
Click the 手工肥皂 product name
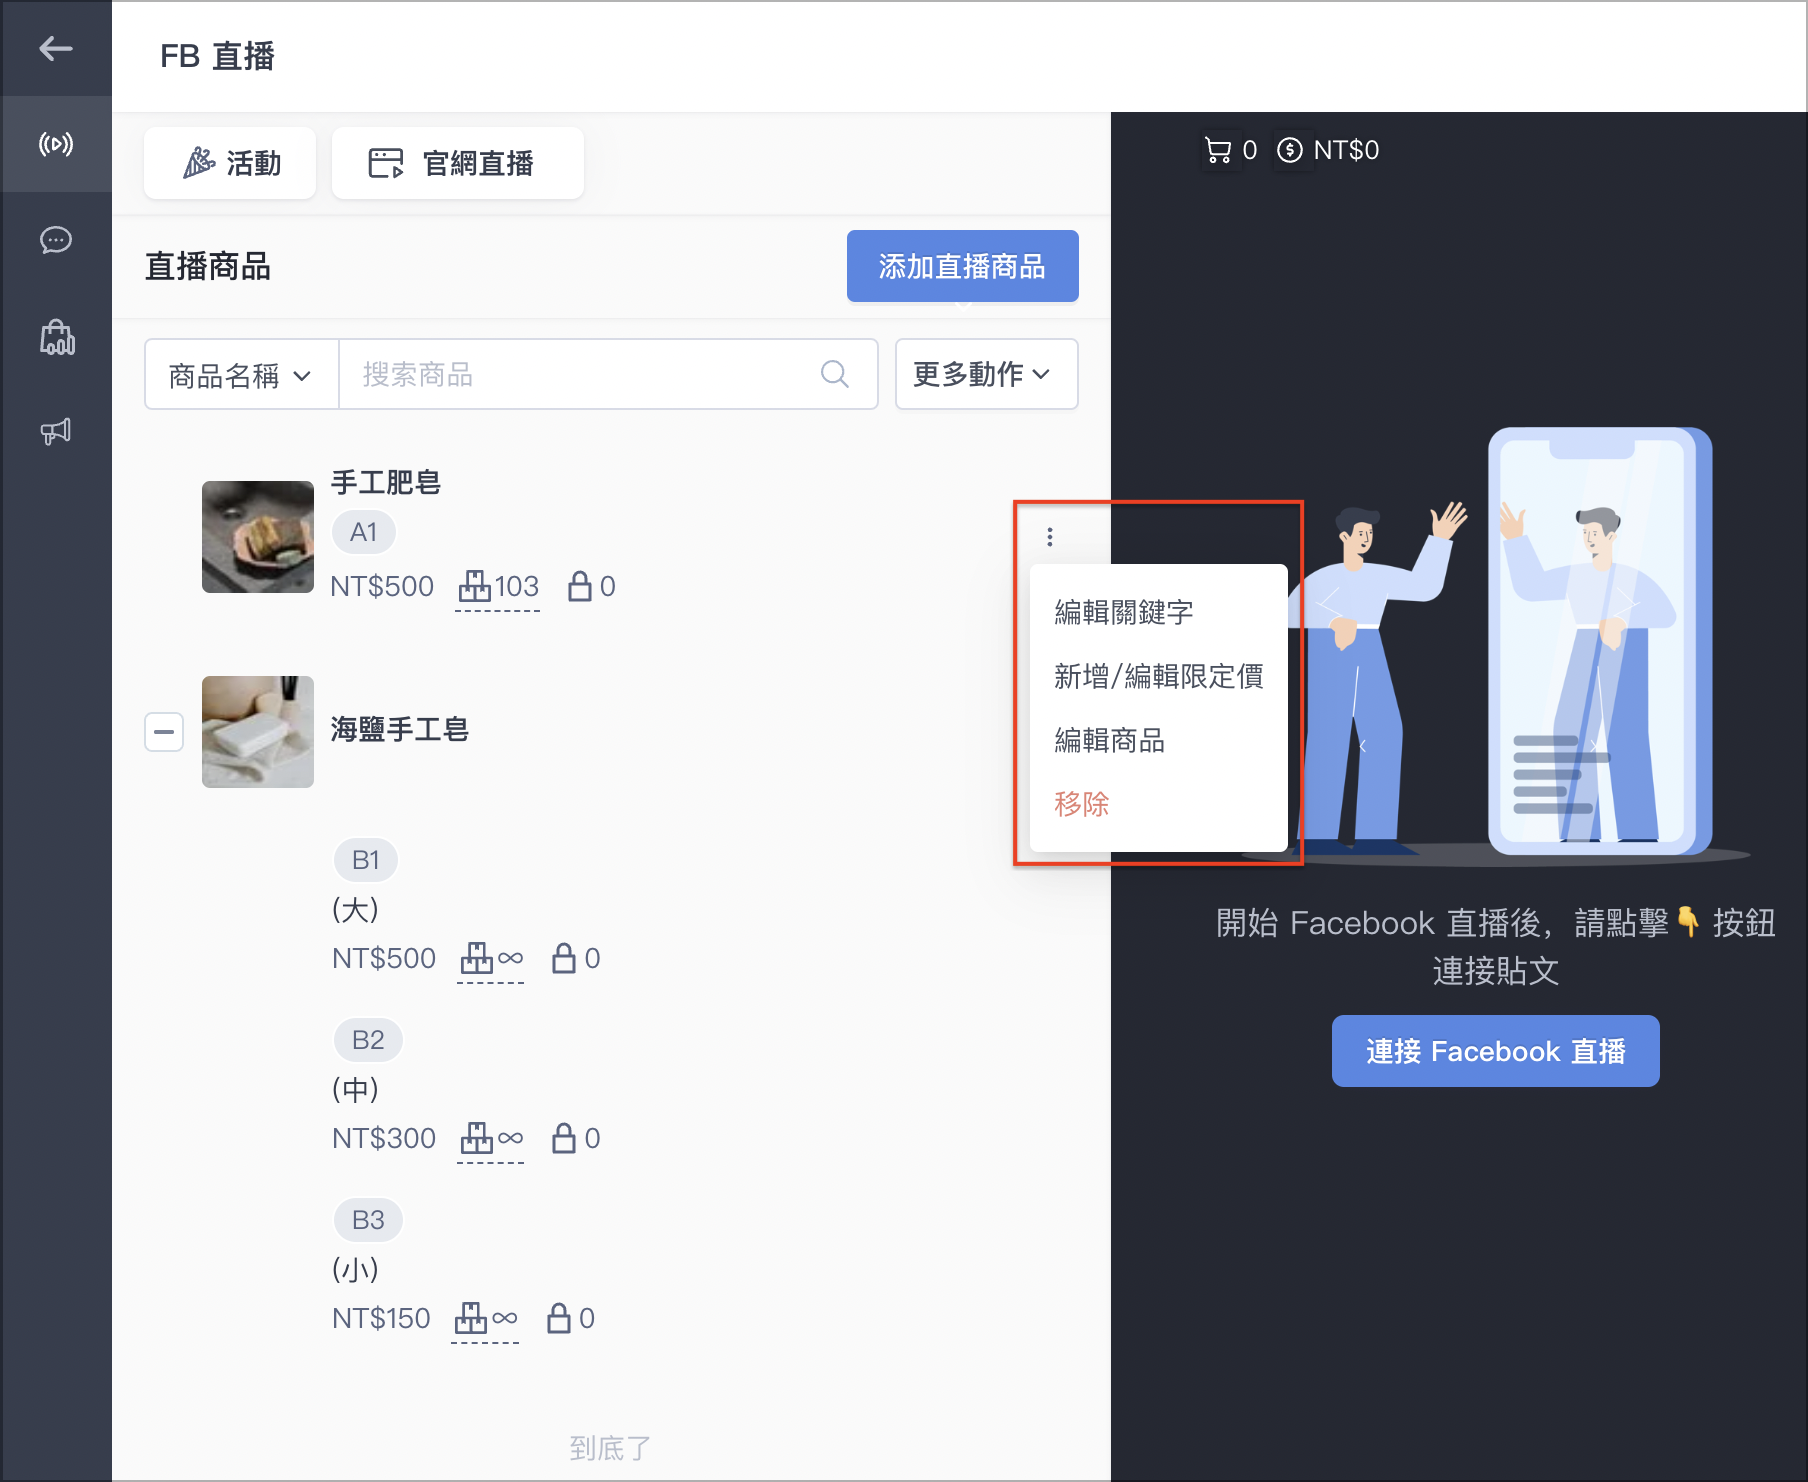(x=386, y=483)
